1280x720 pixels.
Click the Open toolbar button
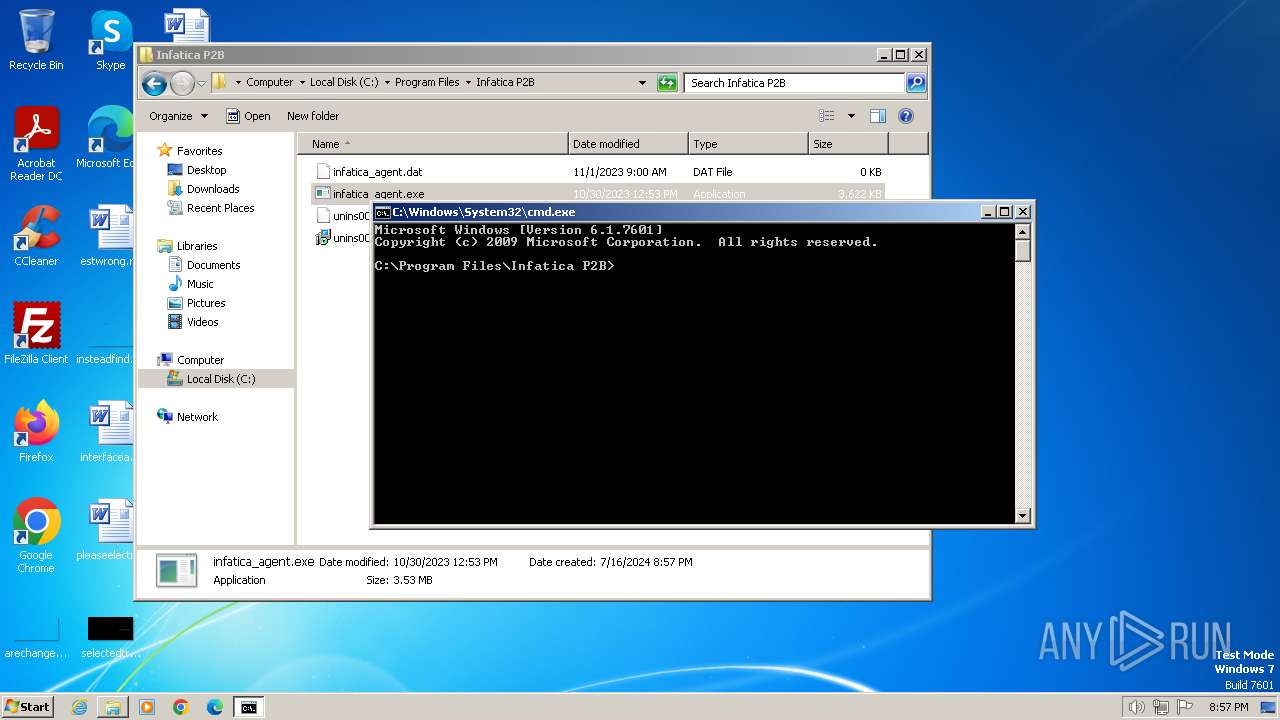pos(248,116)
